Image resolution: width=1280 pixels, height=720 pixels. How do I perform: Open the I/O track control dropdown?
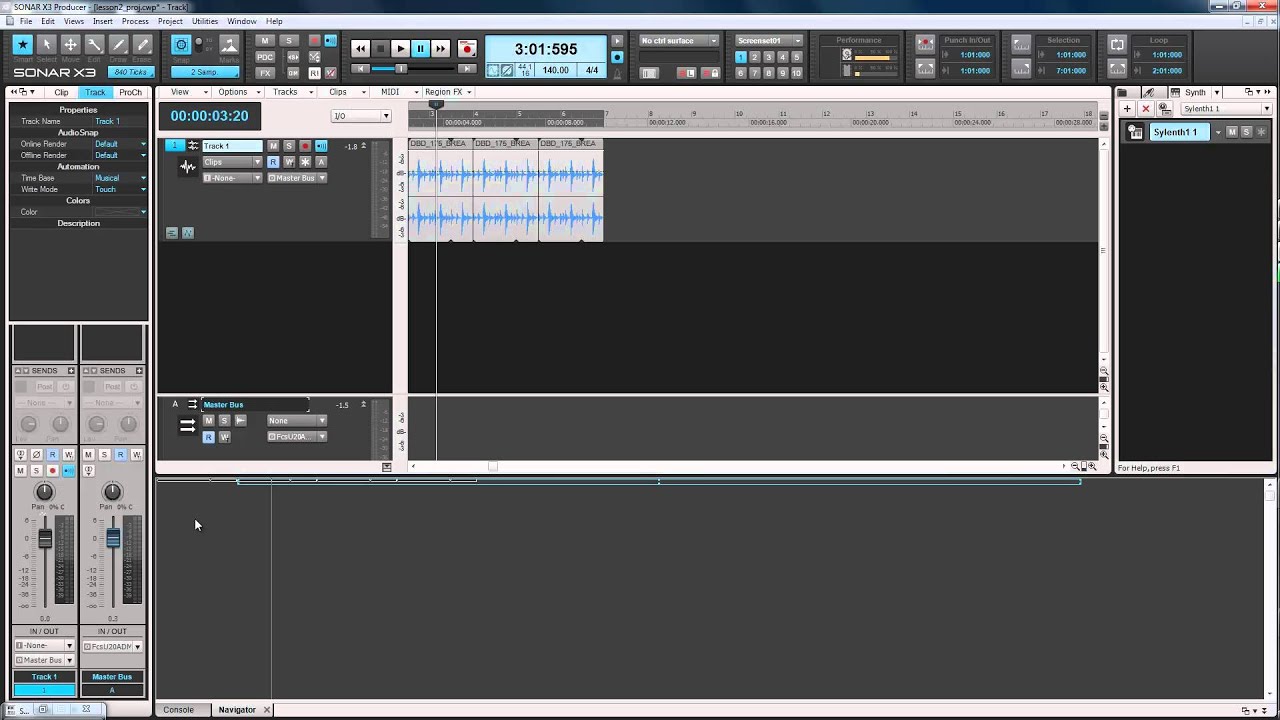pos(361,116)
